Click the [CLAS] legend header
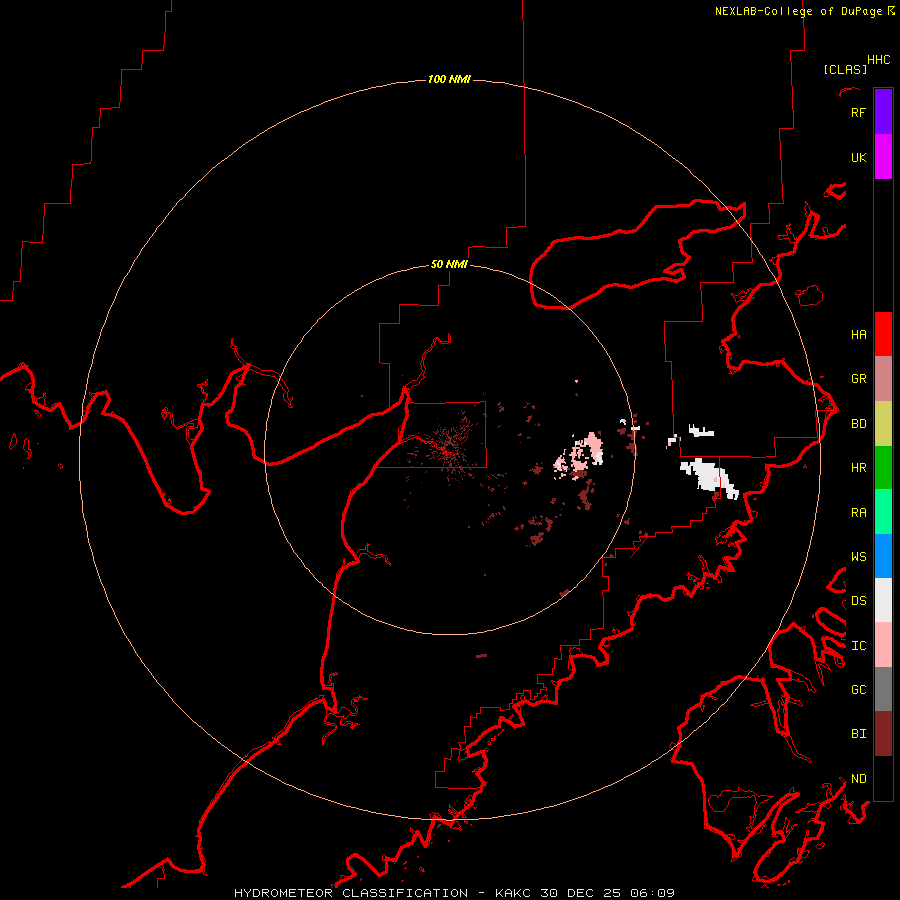 (x=845, y=69)
